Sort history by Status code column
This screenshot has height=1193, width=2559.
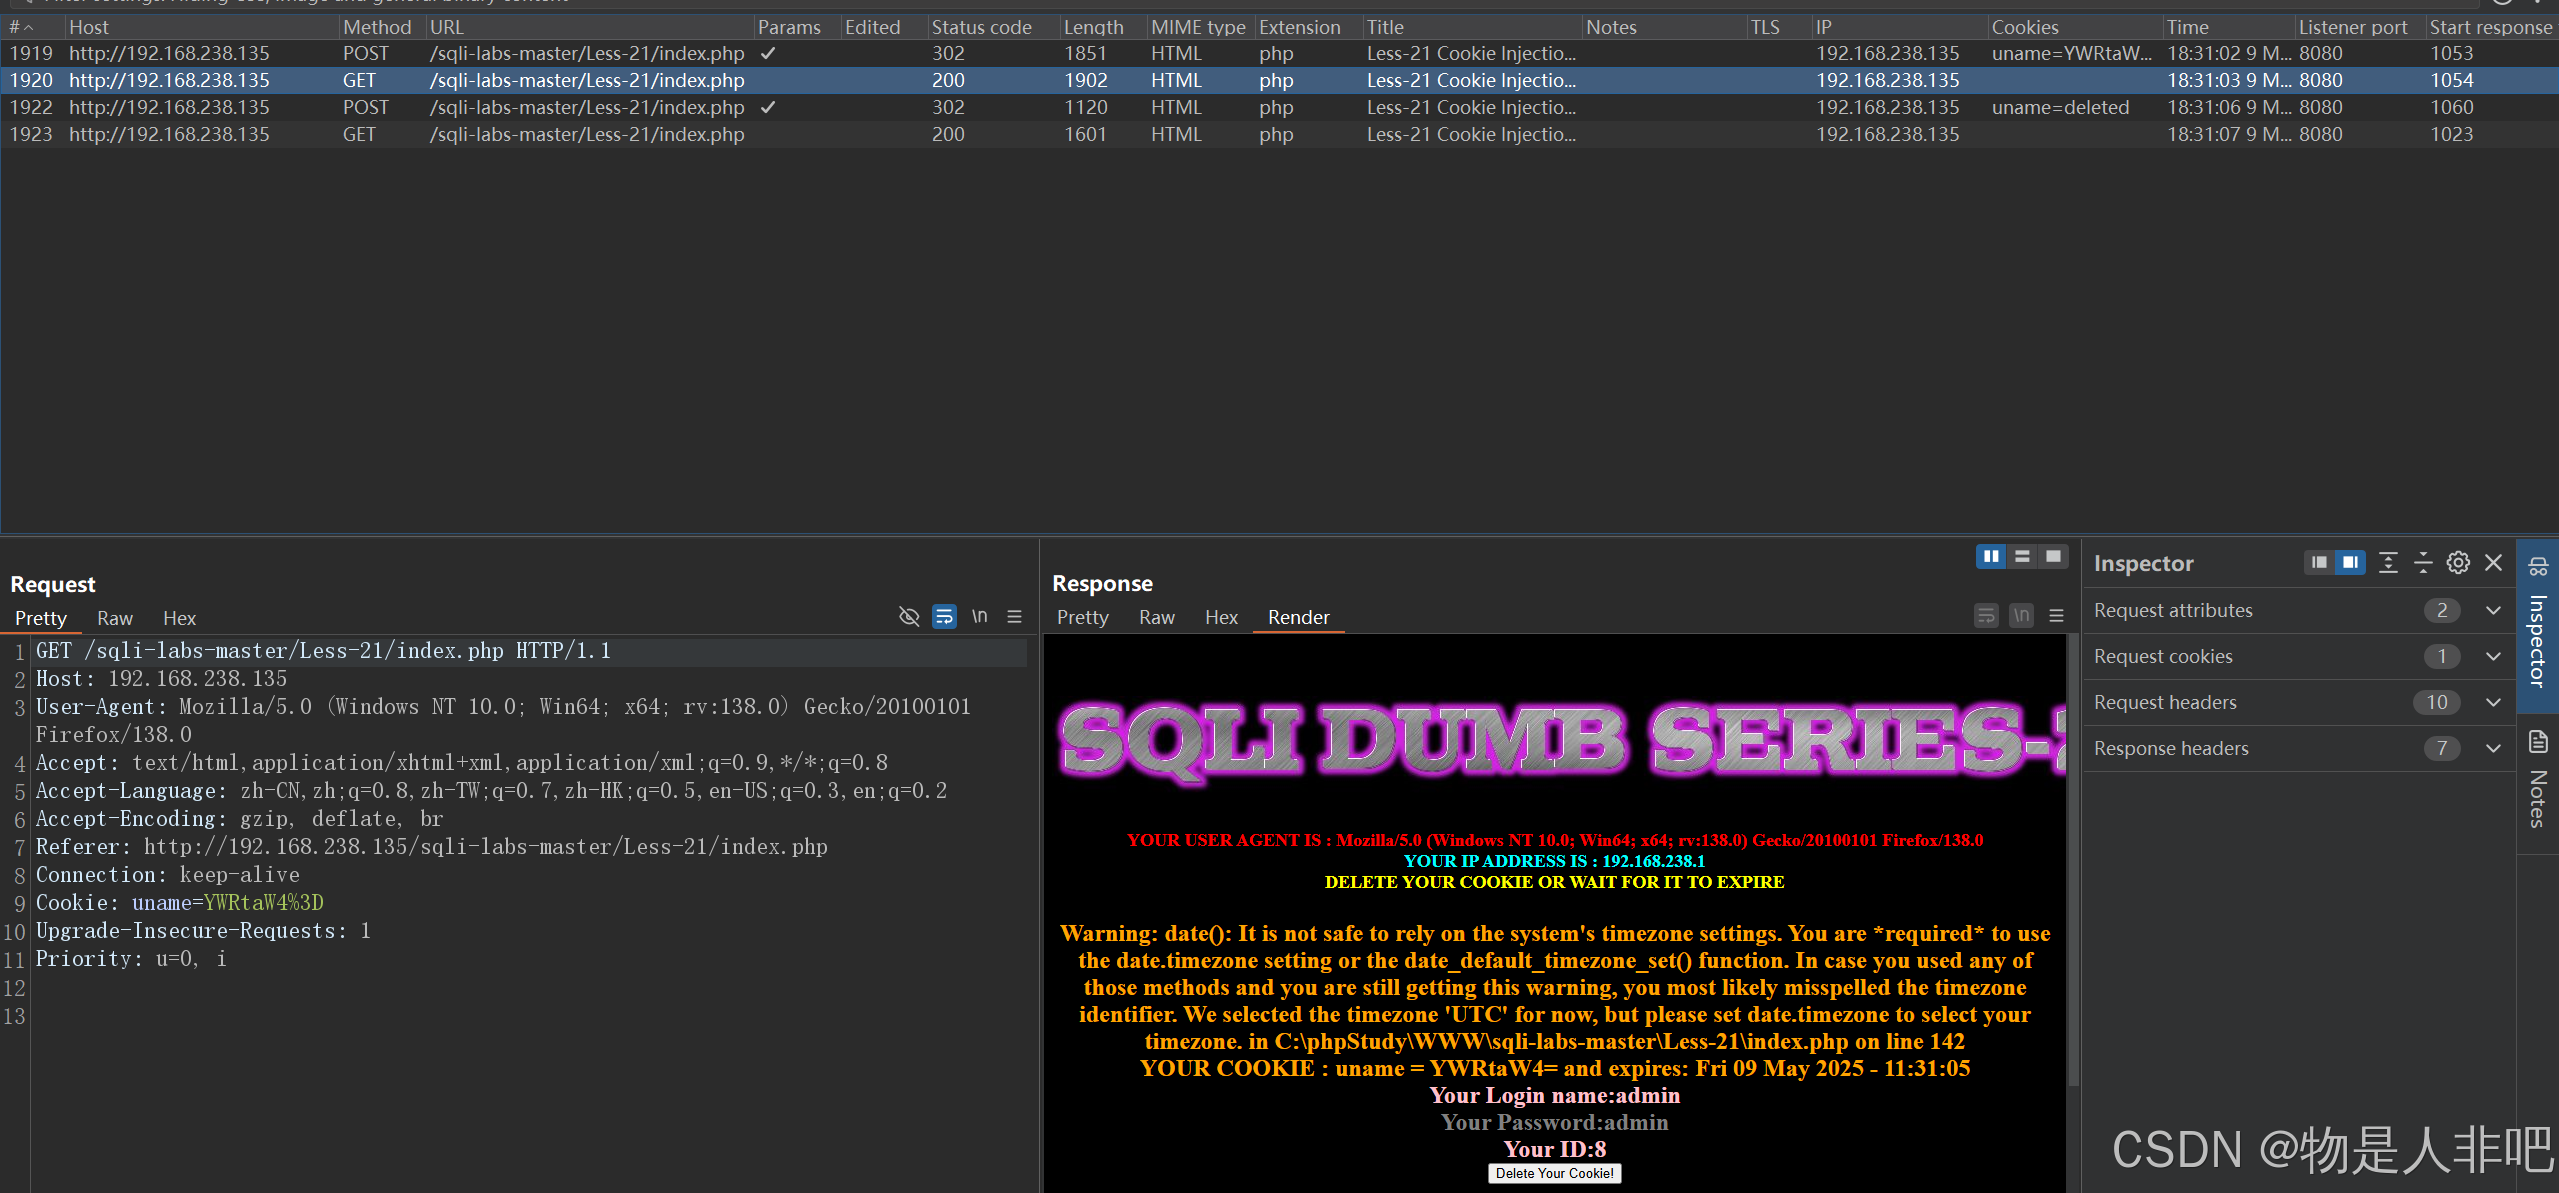click(x=981, y=27)
